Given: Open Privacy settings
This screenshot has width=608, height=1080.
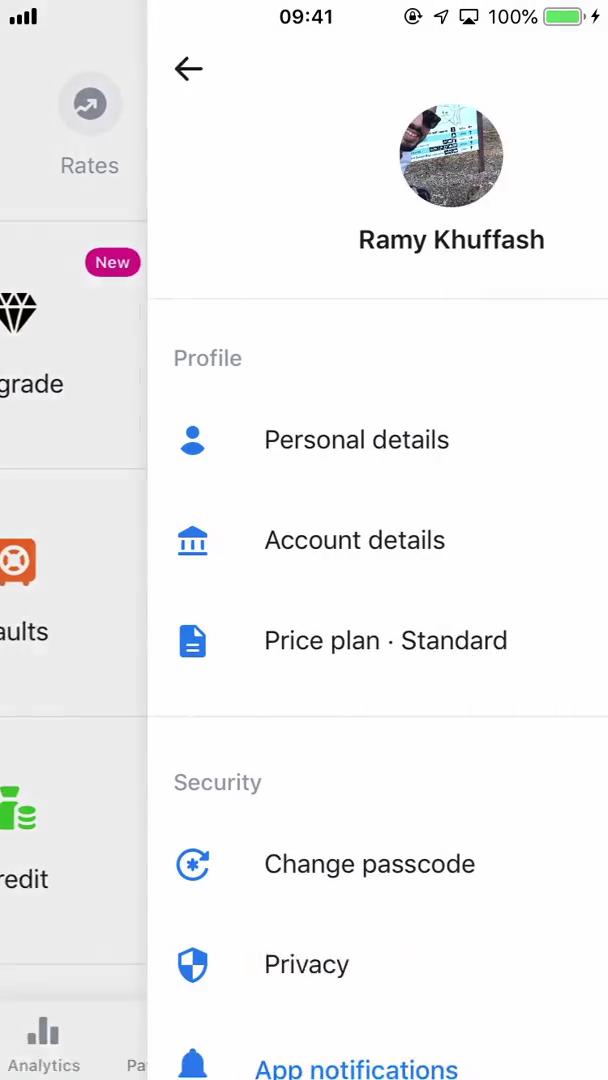Looking at the screenshot, I should coord(306,964).
